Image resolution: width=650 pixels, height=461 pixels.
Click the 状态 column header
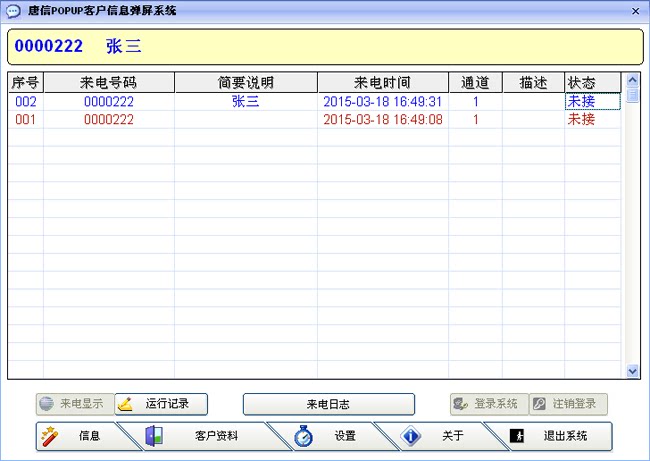pyautogui.click(x=593, y=82)
